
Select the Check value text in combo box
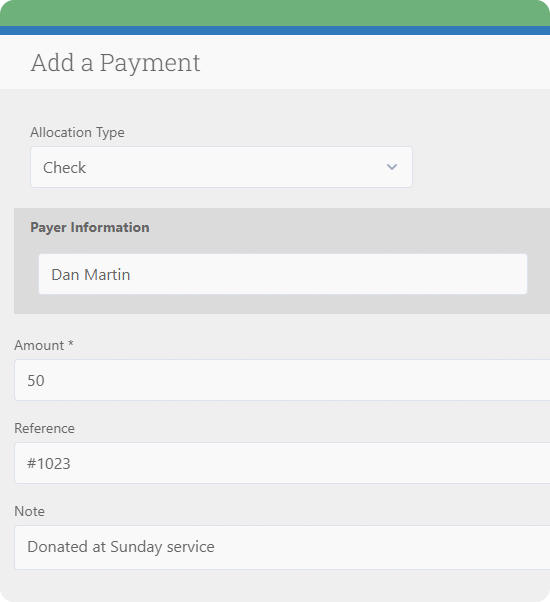[x=64, y=168]
